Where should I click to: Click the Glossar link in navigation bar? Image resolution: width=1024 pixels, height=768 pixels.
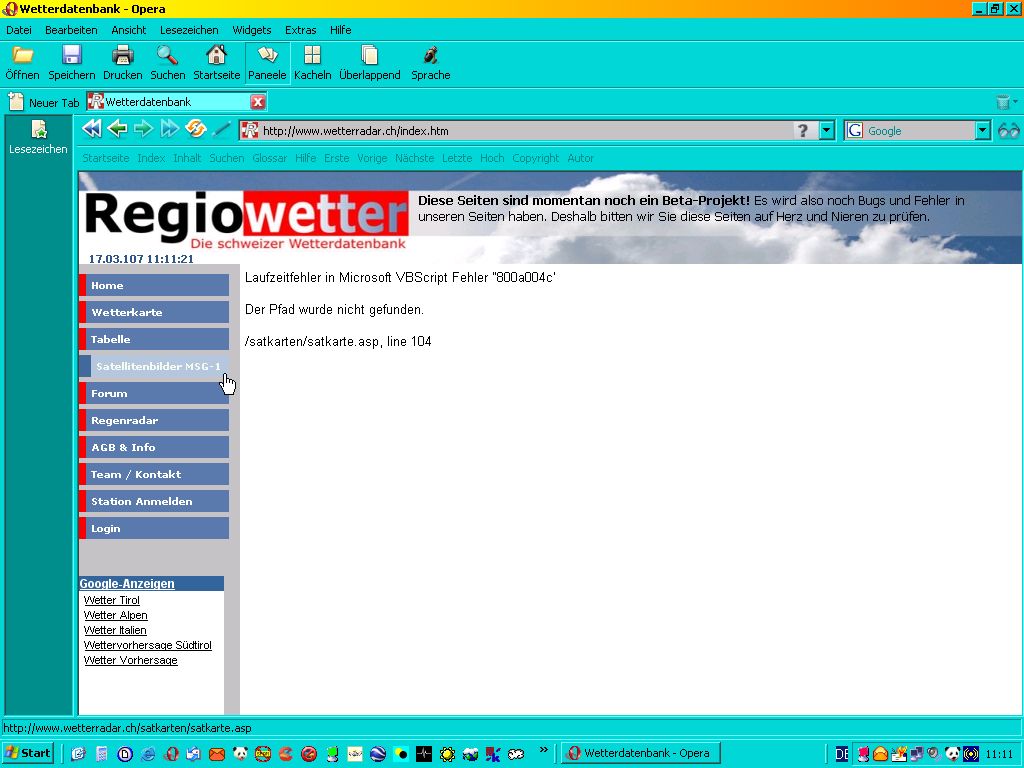point(270,158)
